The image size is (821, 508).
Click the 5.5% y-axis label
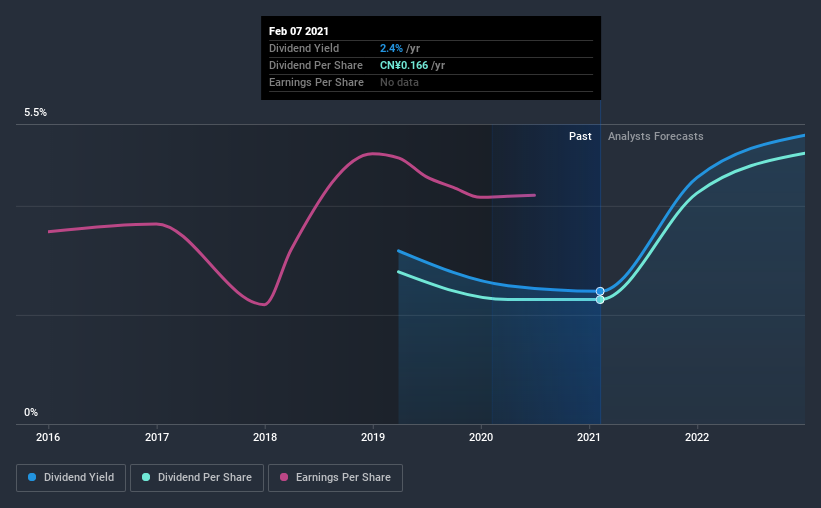point(36,113)
